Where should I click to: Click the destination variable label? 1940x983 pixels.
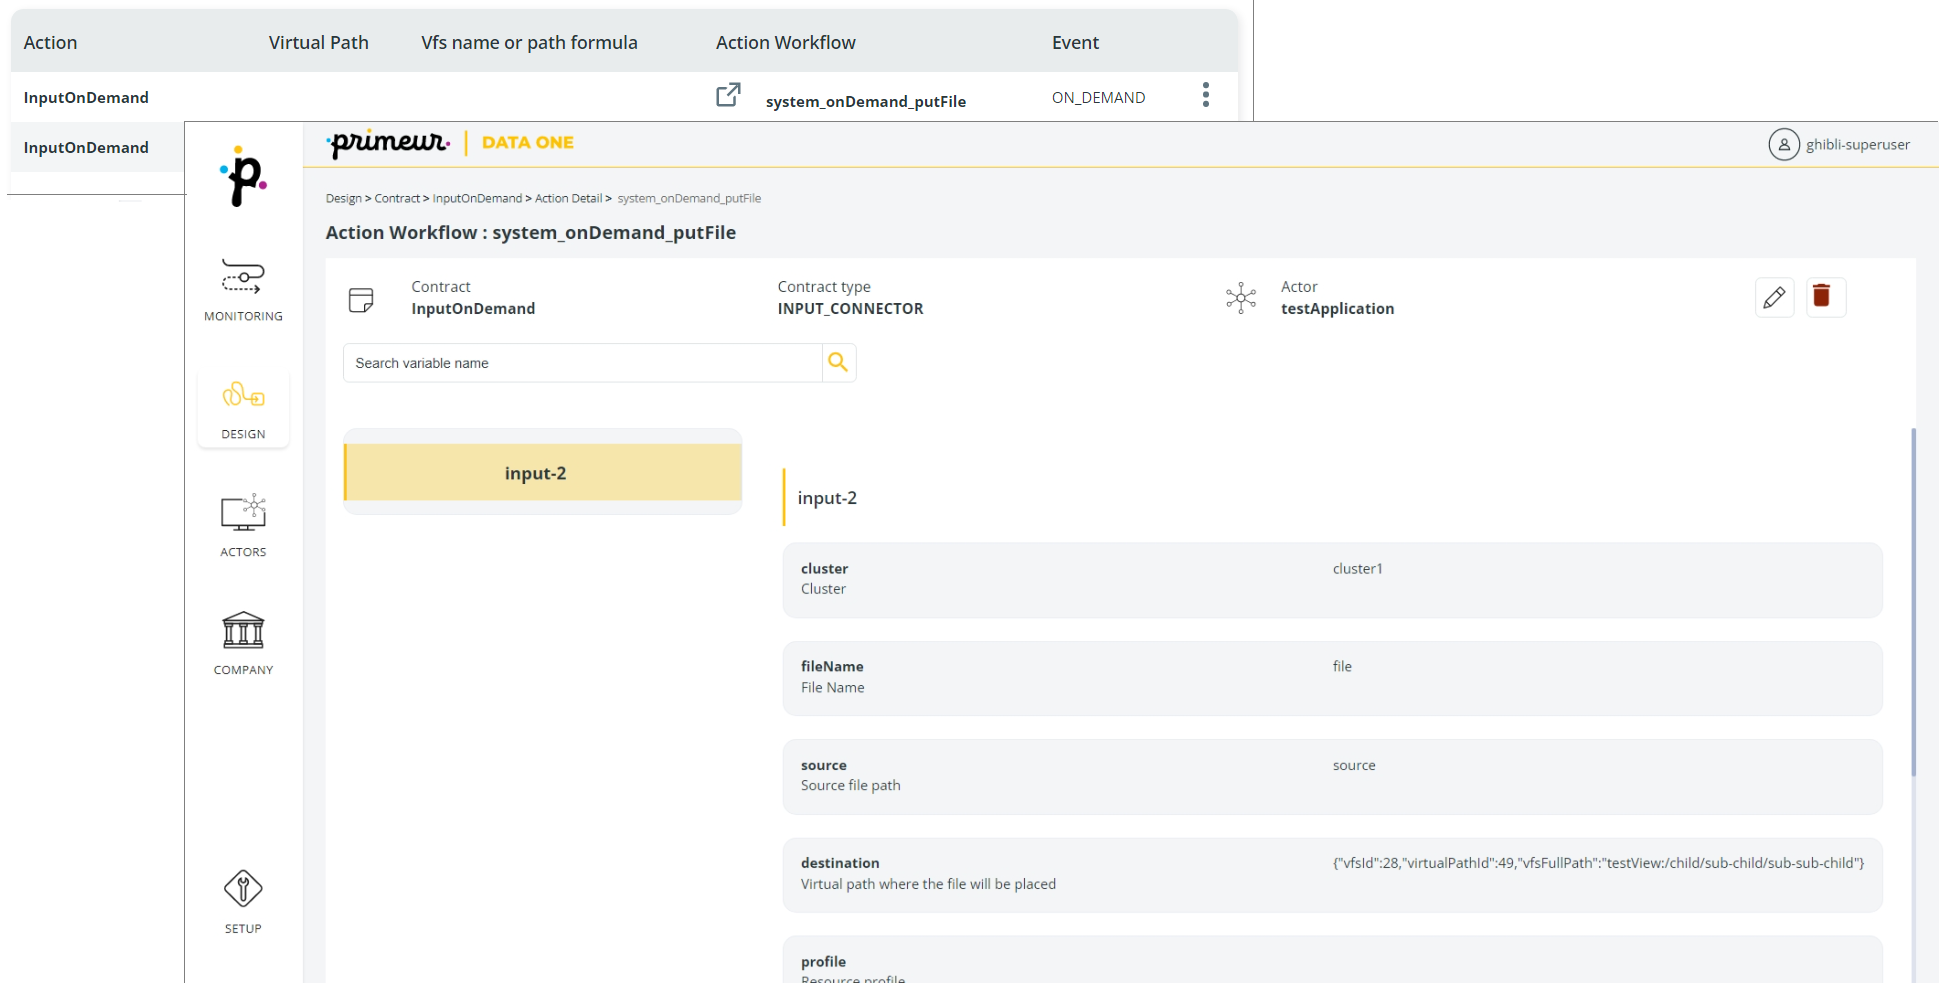[x=840, y=862]
